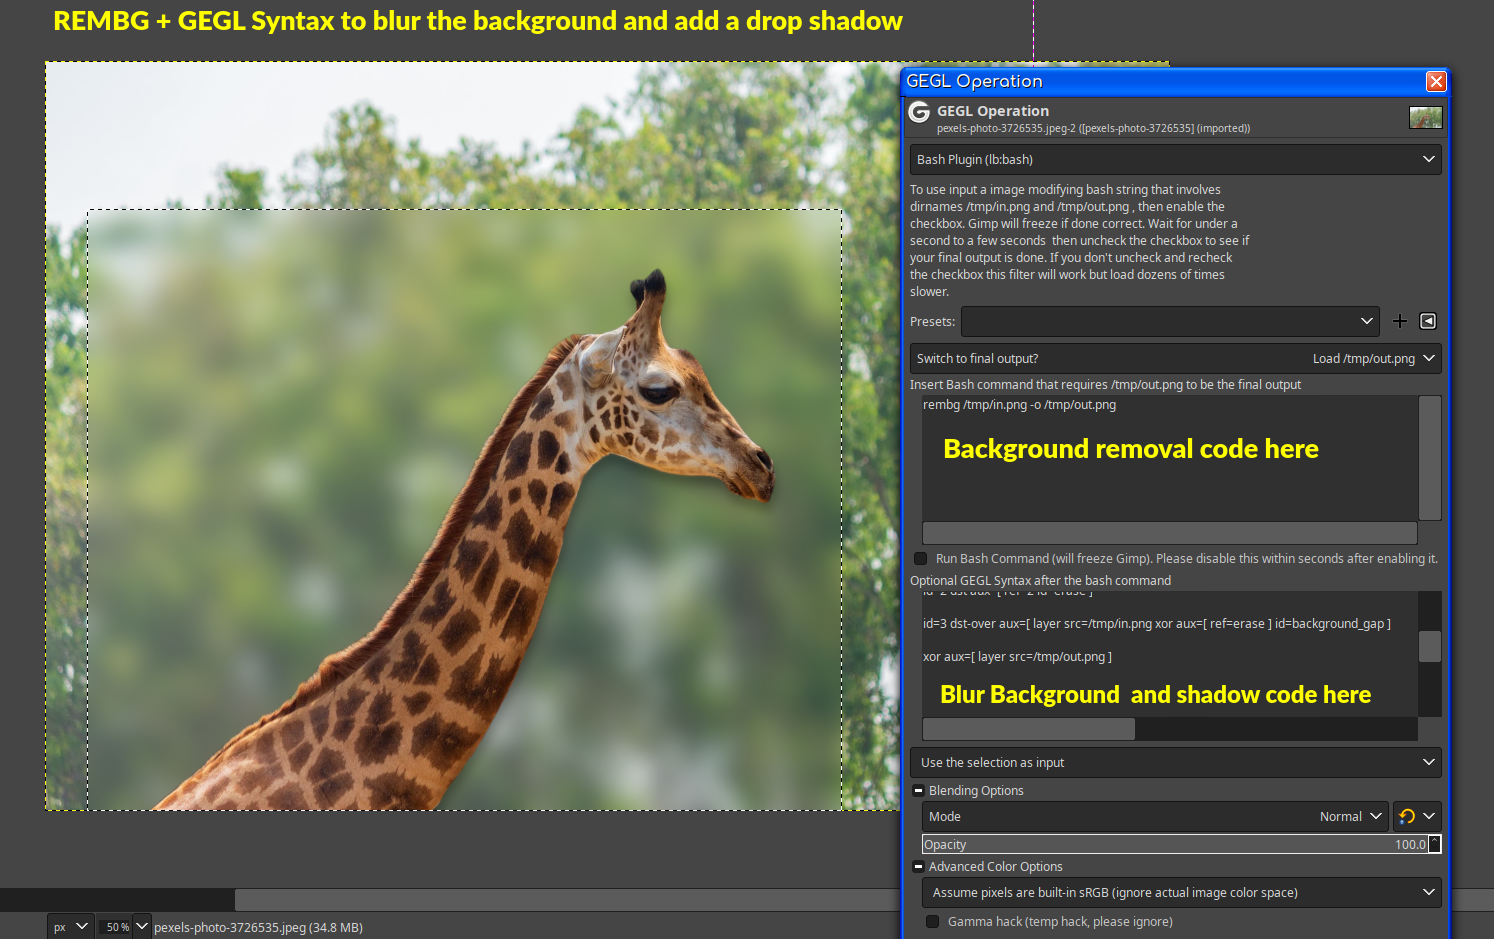This screenshot has height=939, width=1494.
Task: Open the manage presets menu icon
Action: click(1428, 321)
